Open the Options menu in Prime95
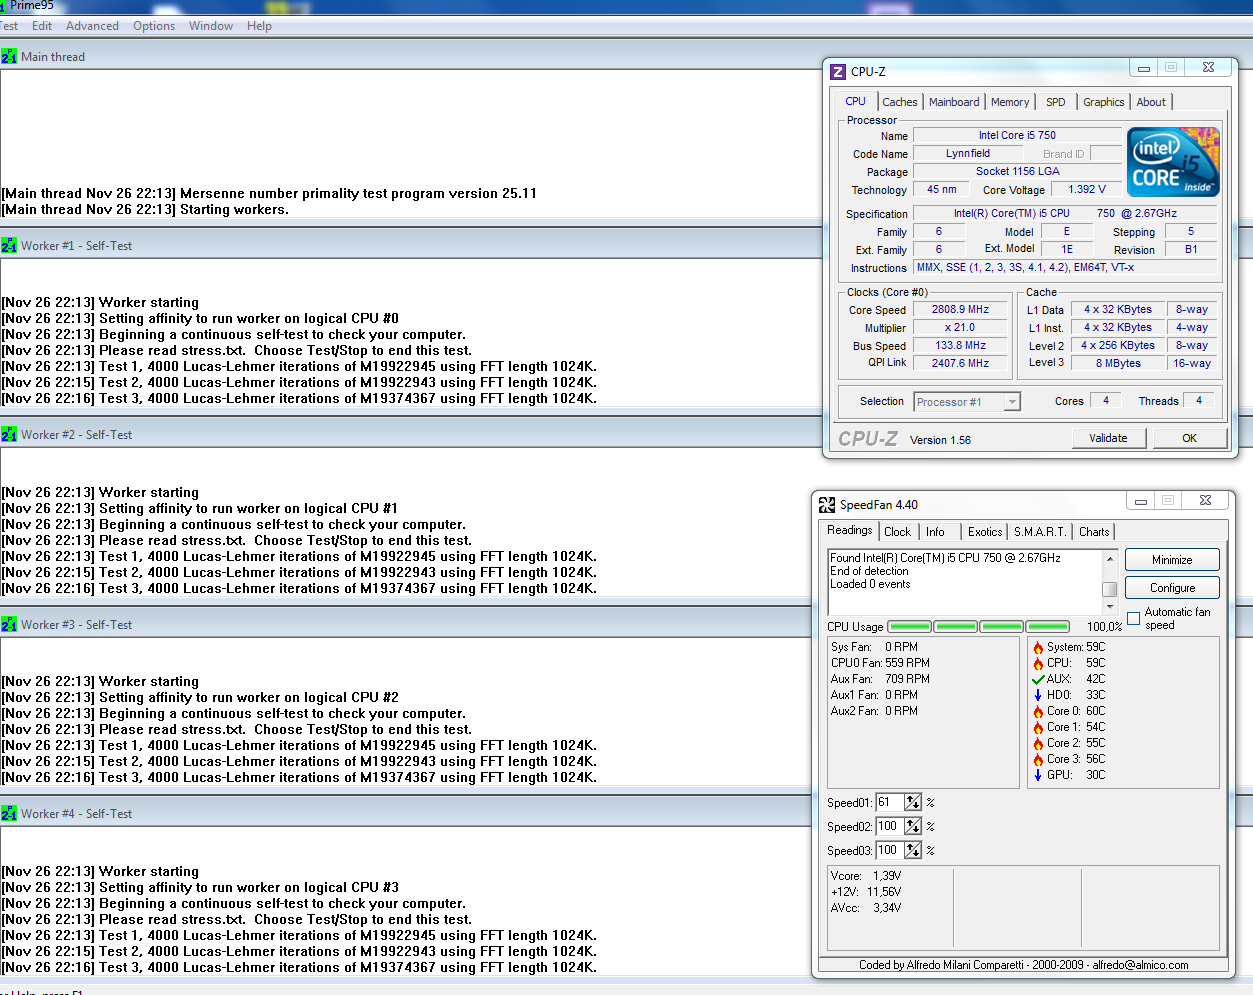The width and height of the screenshot is (1253, 995). point(154,26)
